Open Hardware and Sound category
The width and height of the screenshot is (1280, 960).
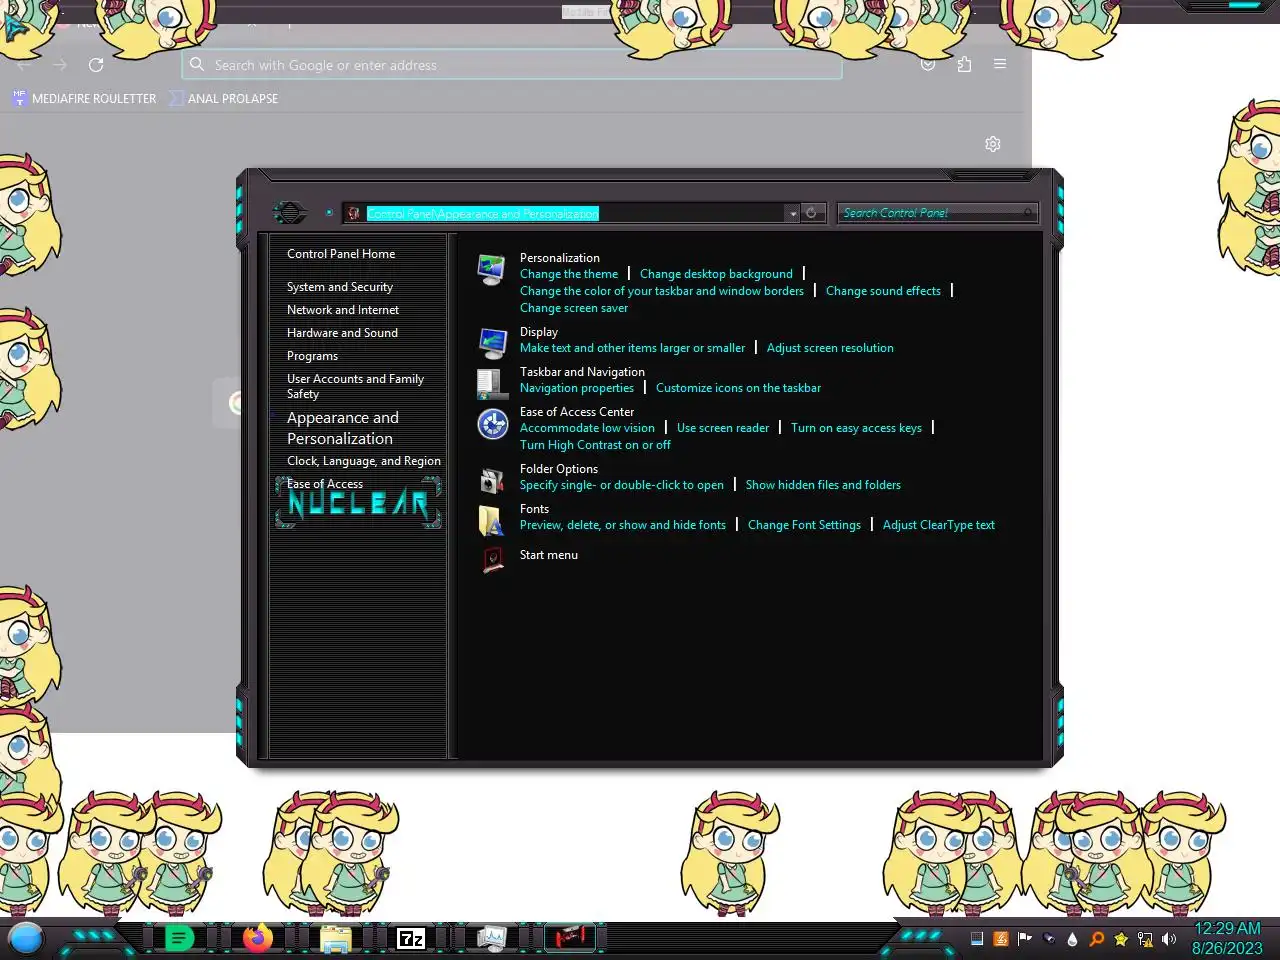pos(342,333)
